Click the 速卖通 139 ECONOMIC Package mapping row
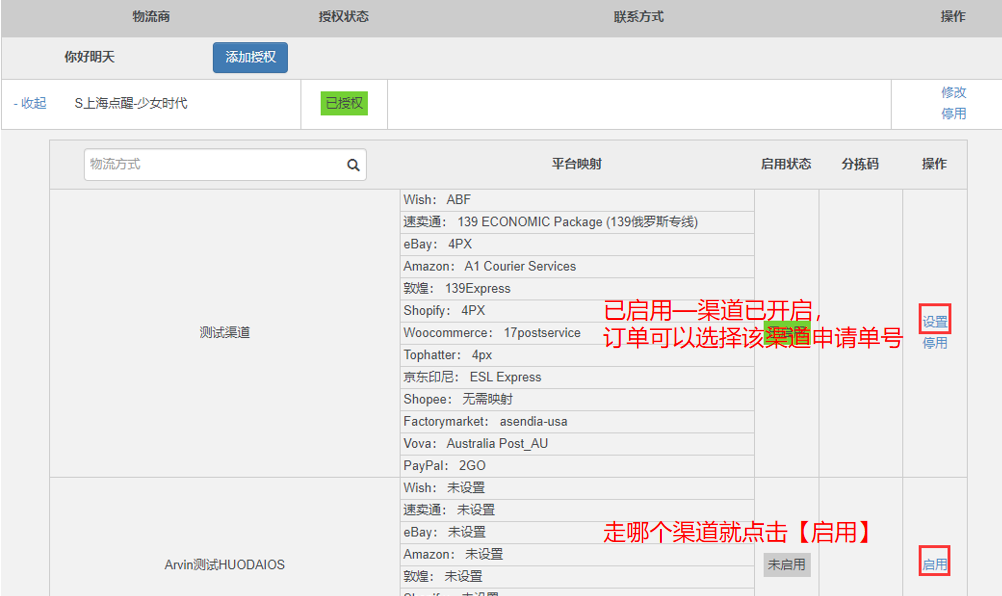Screen dimensions: 1002x596 coord(577,222)
